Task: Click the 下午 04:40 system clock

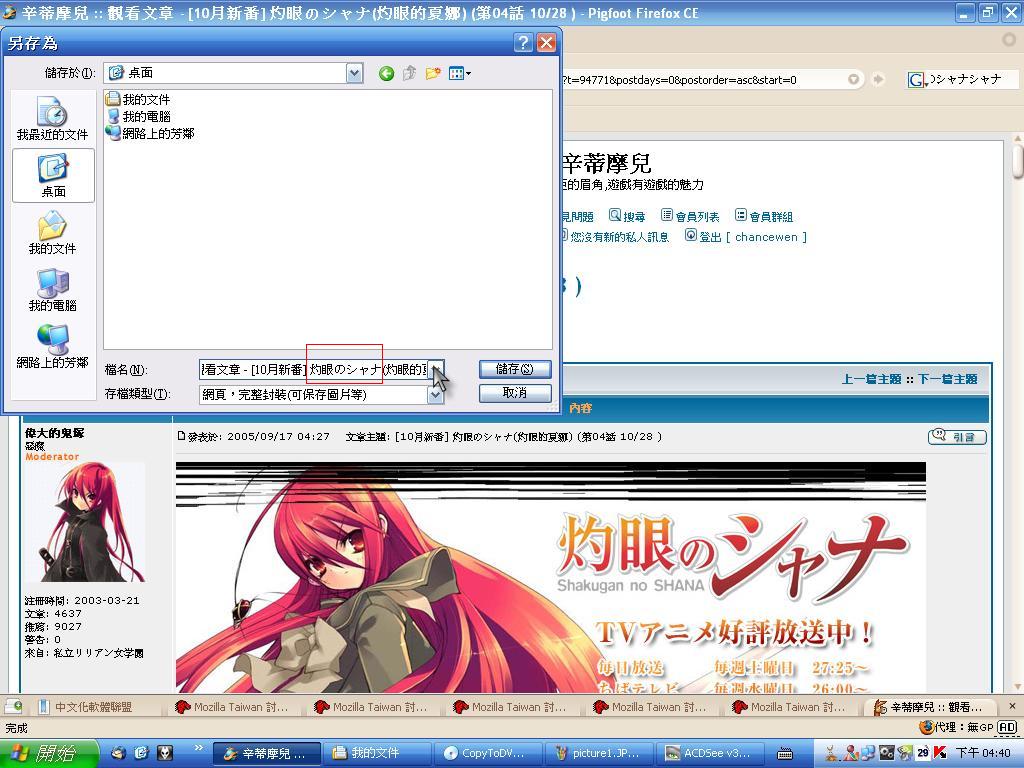Action: (984, 753)
